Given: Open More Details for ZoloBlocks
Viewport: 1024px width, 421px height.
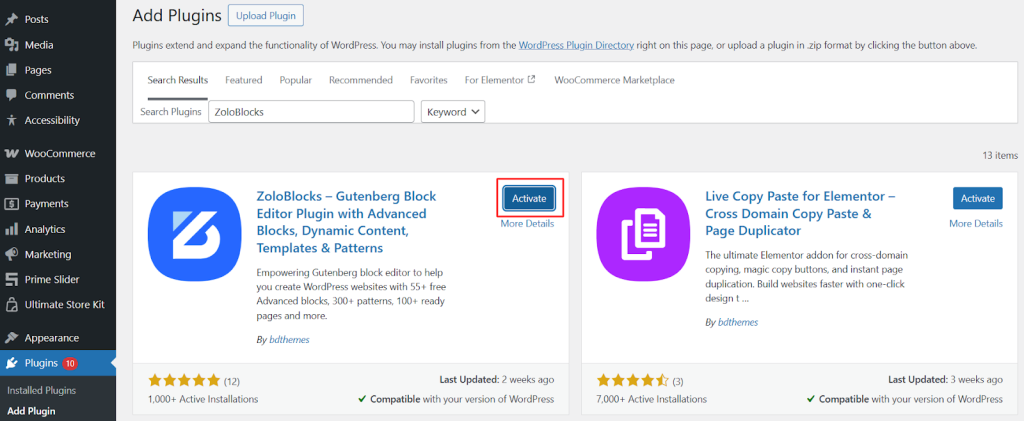Looking at the screenshot, I should [x=527, y=224].
